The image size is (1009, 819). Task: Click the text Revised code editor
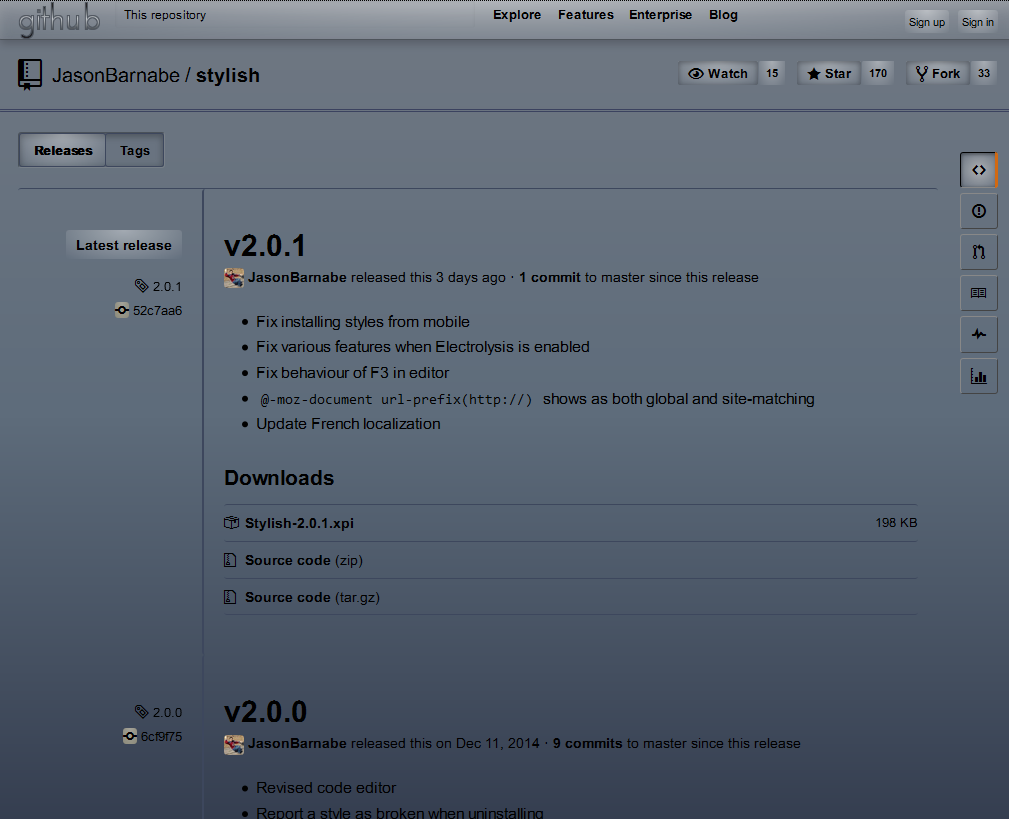pos(326,787)
